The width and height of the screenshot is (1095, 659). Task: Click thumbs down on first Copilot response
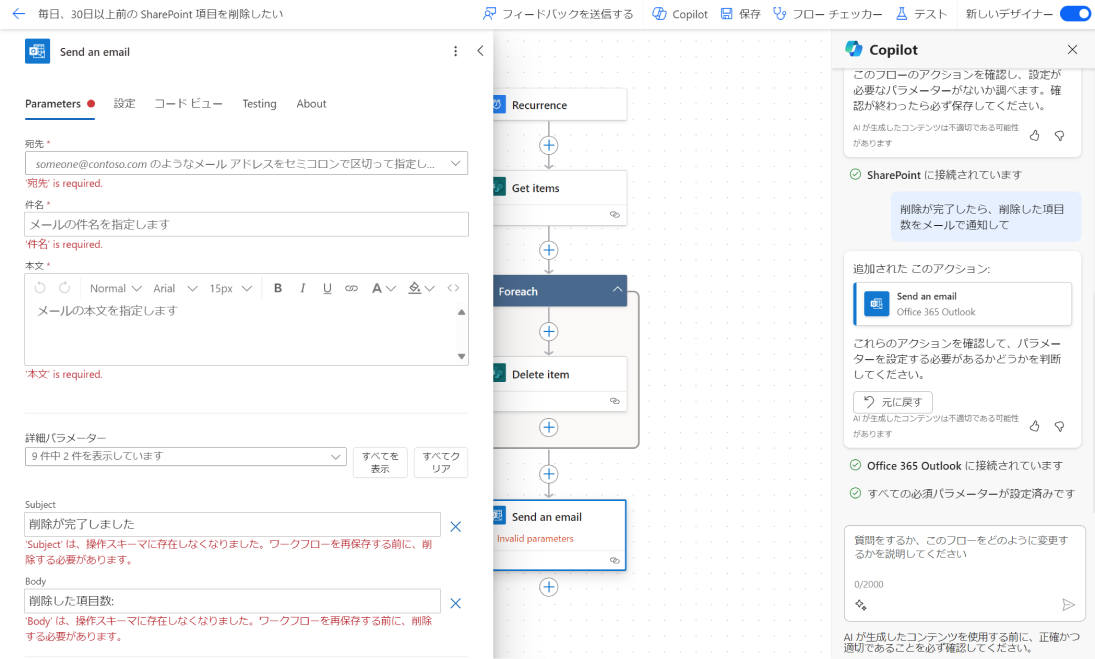click(1059, 135)
